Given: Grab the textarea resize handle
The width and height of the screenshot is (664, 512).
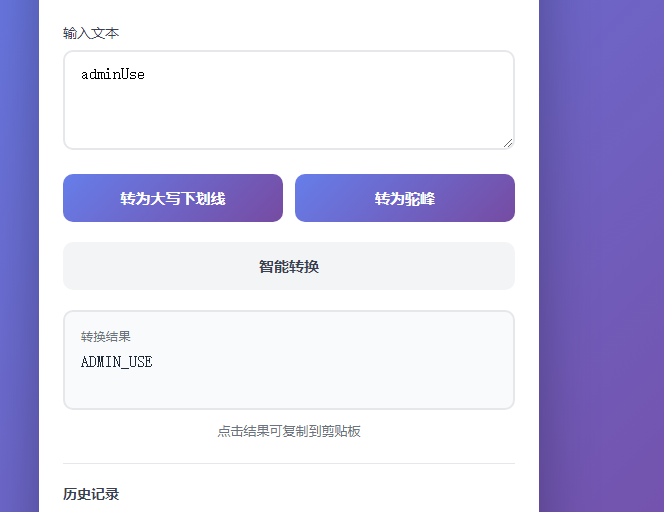Looking at the screenshot, I should (508, 143).
